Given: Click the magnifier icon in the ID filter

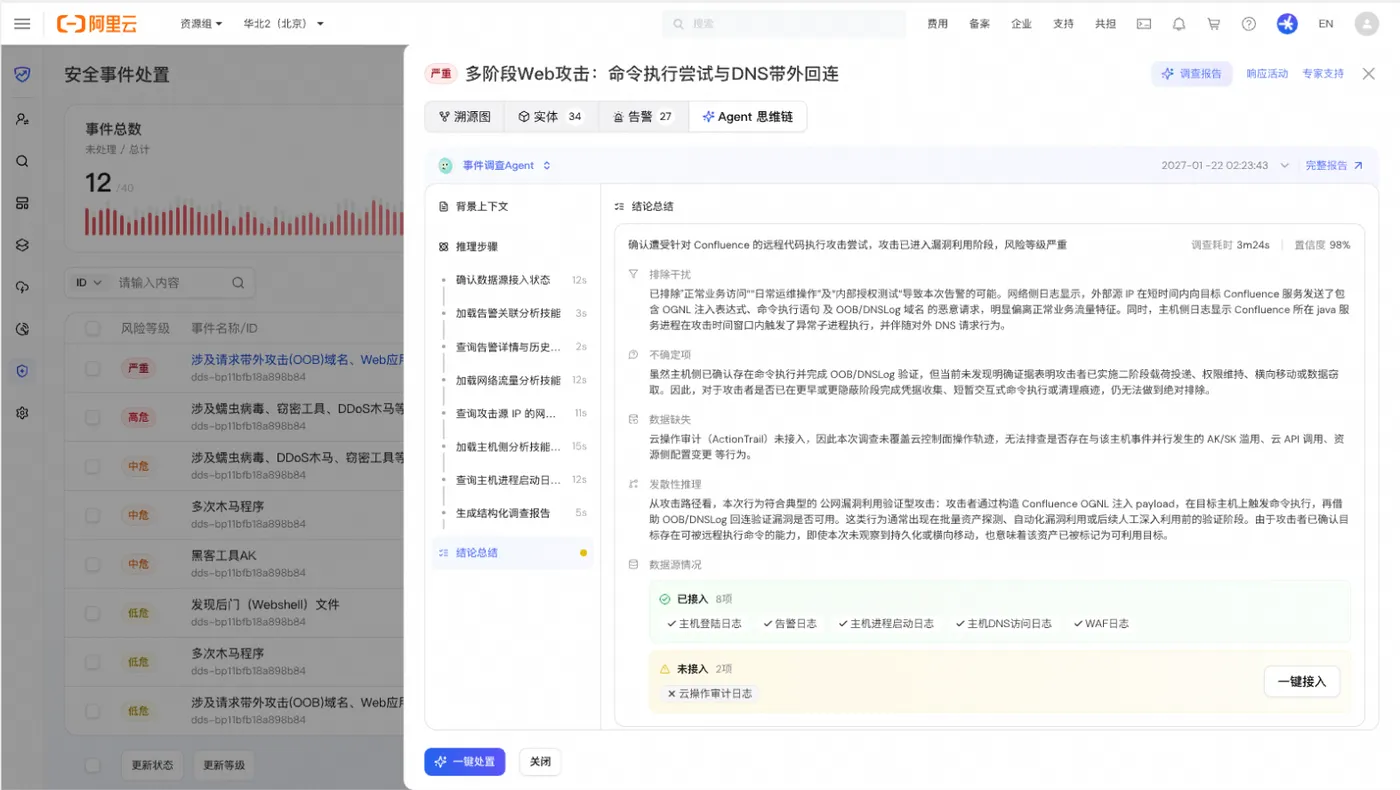Looking at the screenshot, I should tap(238, 283).
